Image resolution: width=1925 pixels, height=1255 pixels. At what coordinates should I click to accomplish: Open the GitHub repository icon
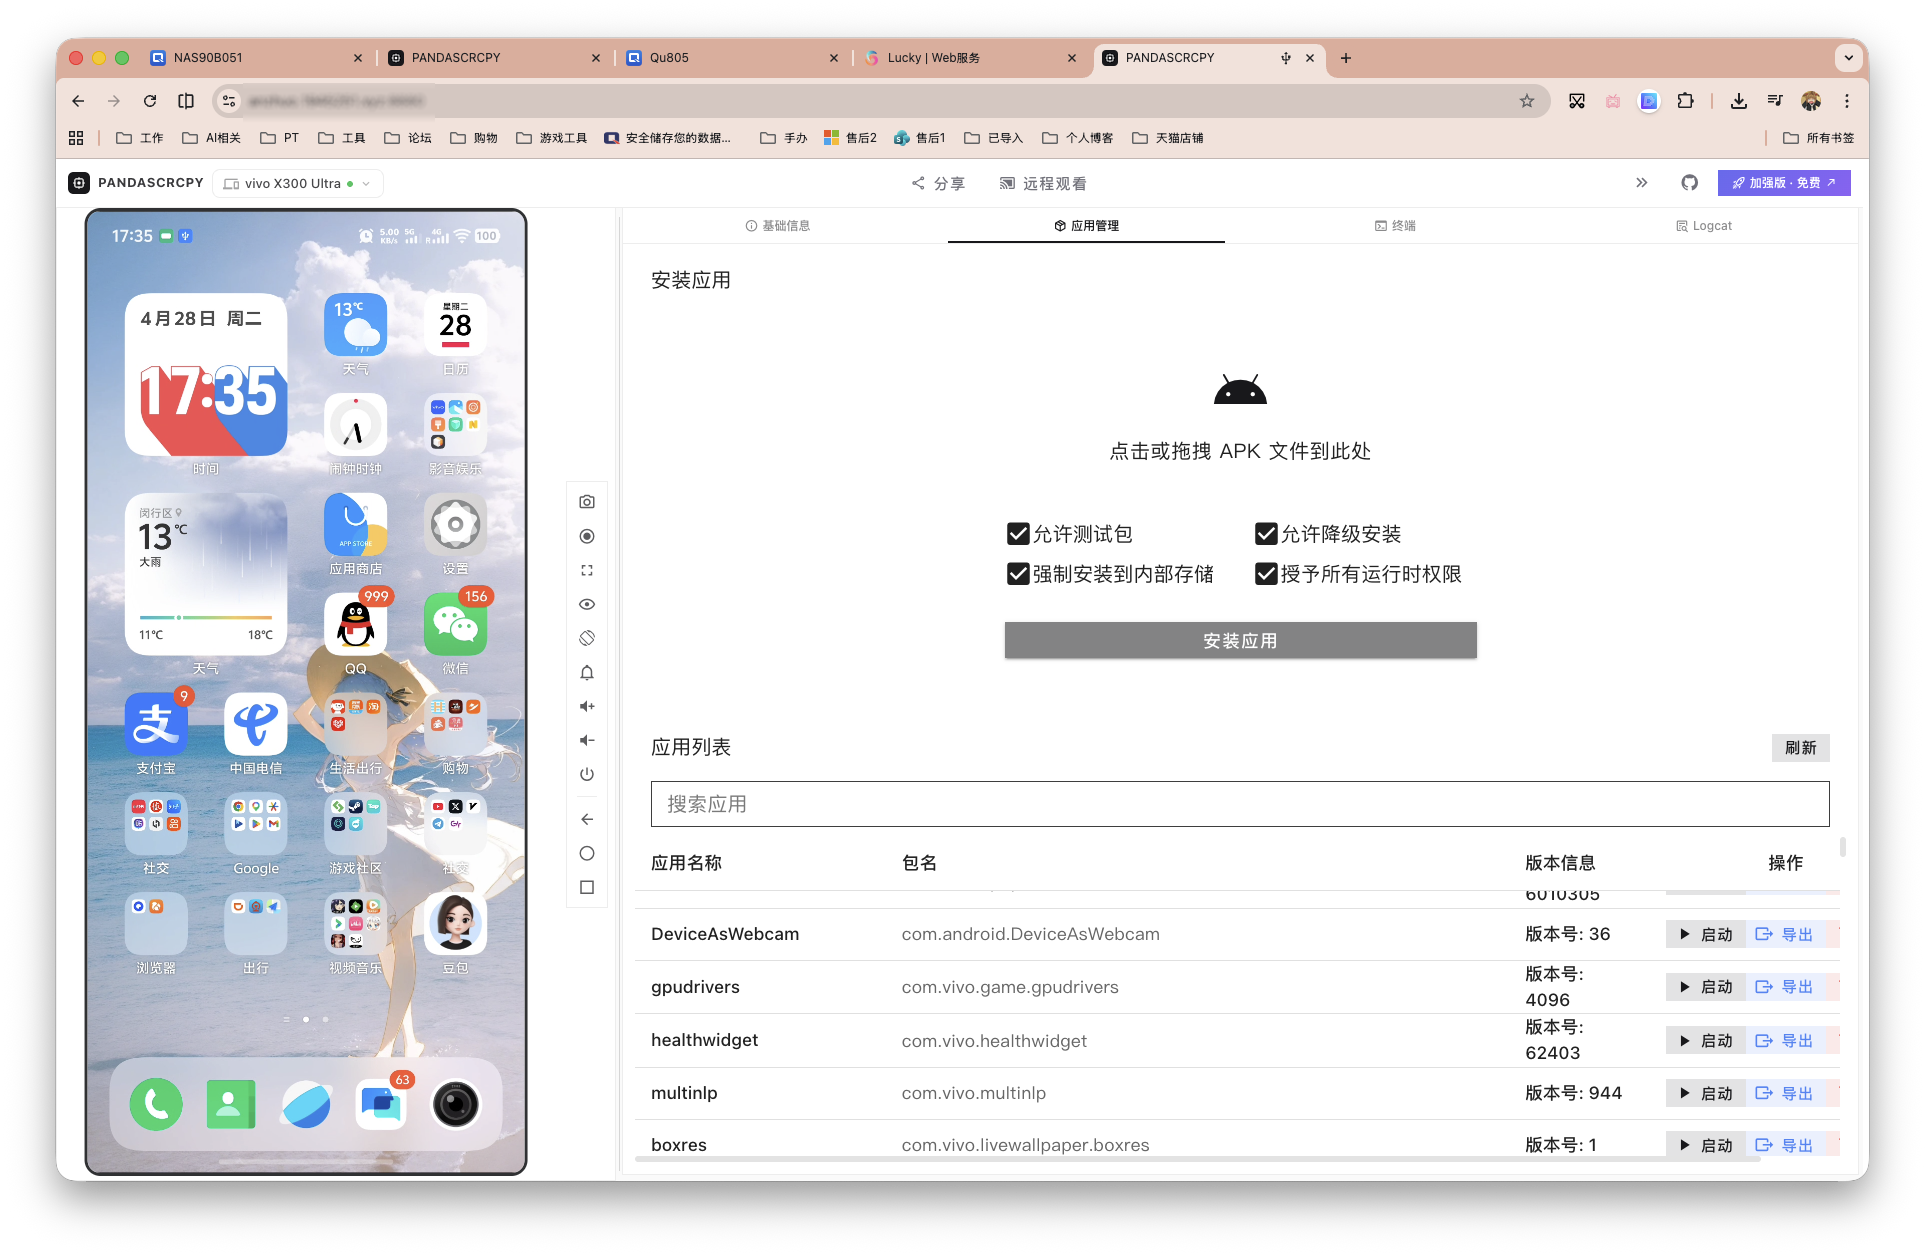(1689, 183)
